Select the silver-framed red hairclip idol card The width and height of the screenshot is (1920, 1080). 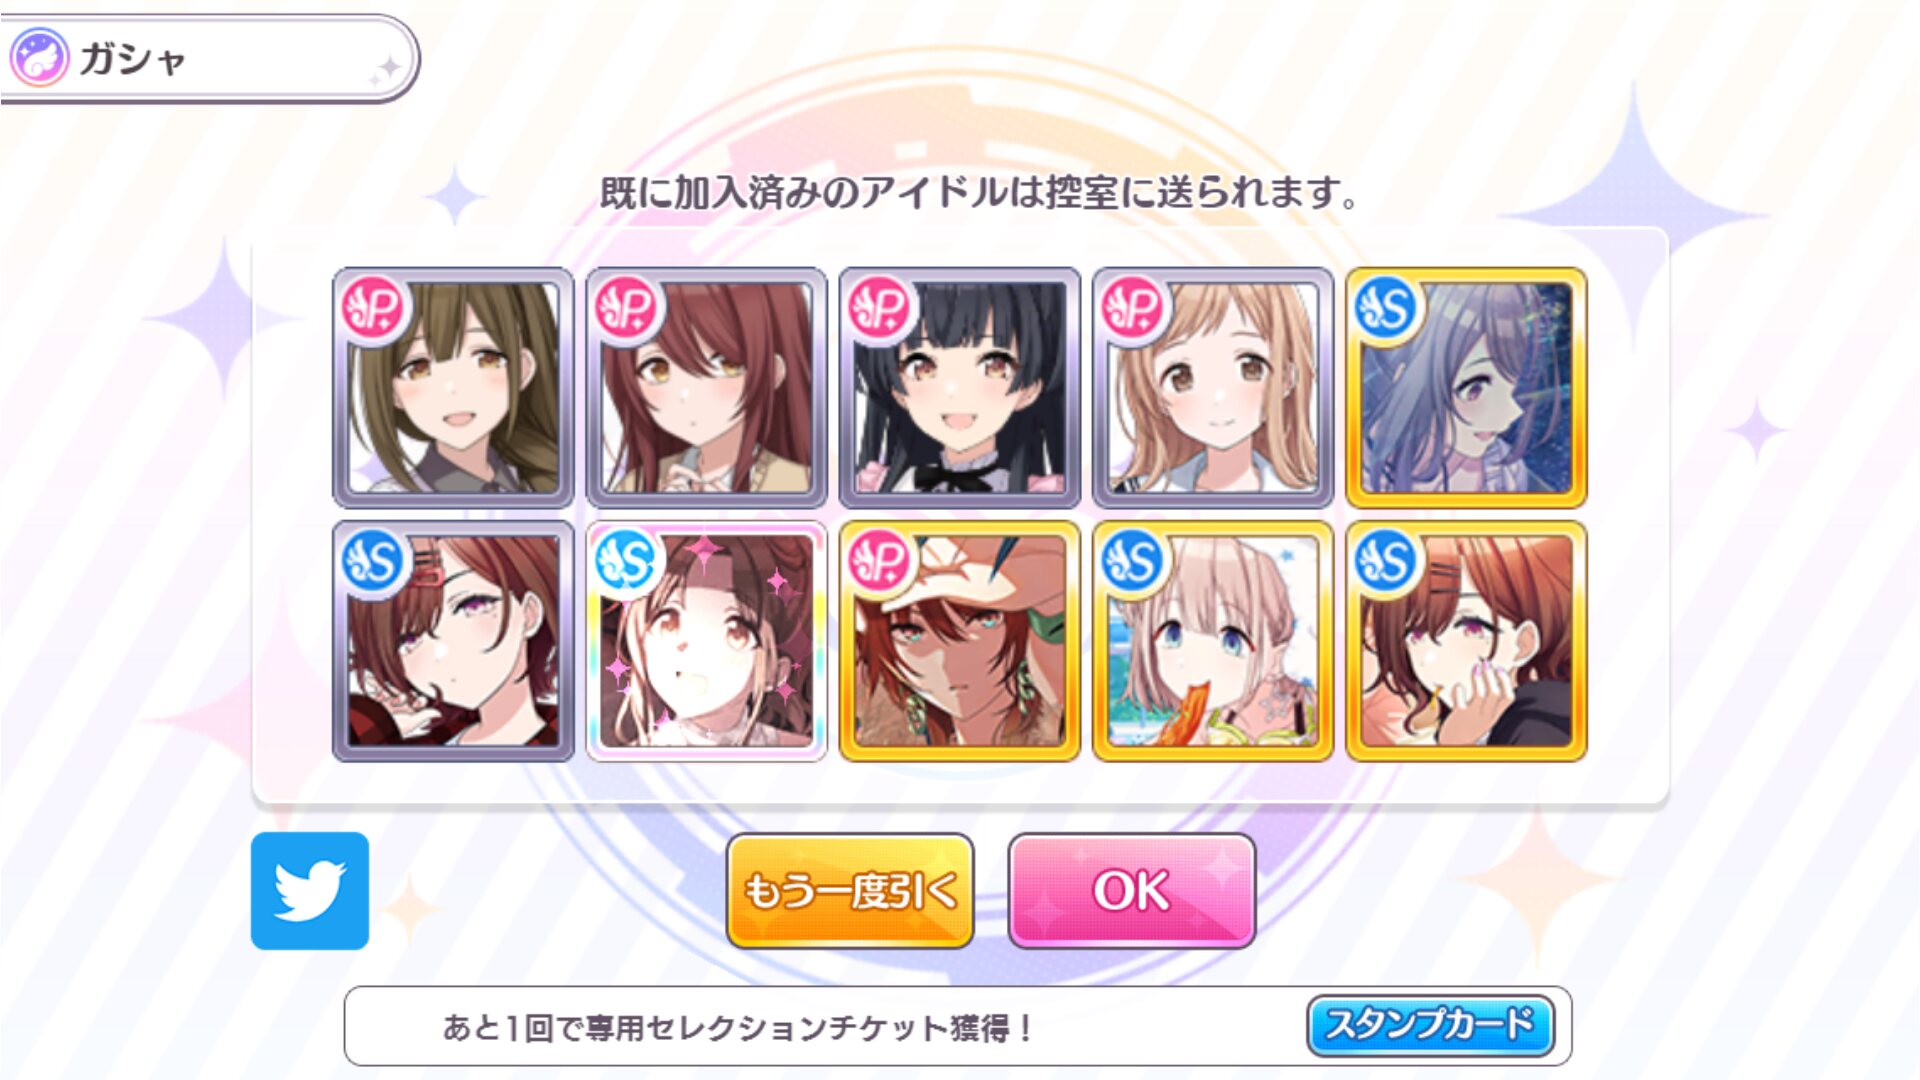[453, 641]
